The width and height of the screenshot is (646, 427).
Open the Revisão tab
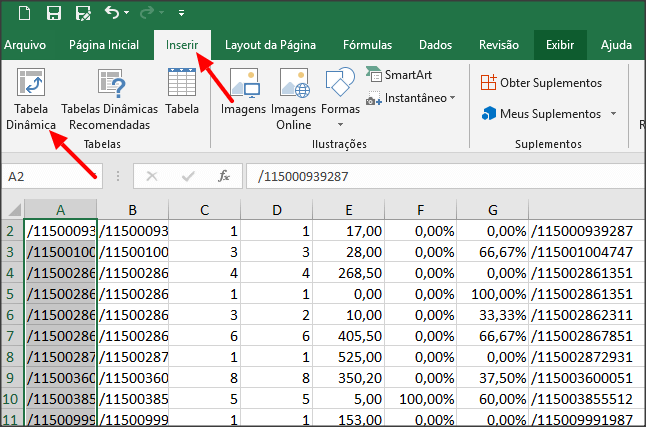point(499,45)
